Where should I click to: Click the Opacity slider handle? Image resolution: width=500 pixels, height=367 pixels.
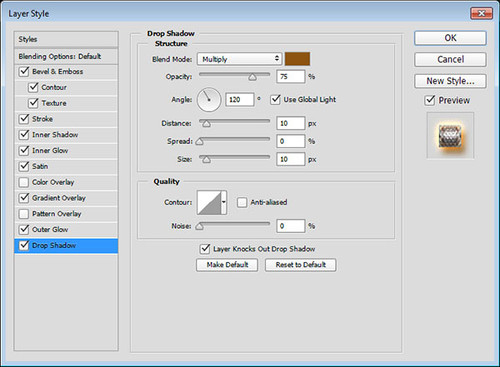point(252,77)
